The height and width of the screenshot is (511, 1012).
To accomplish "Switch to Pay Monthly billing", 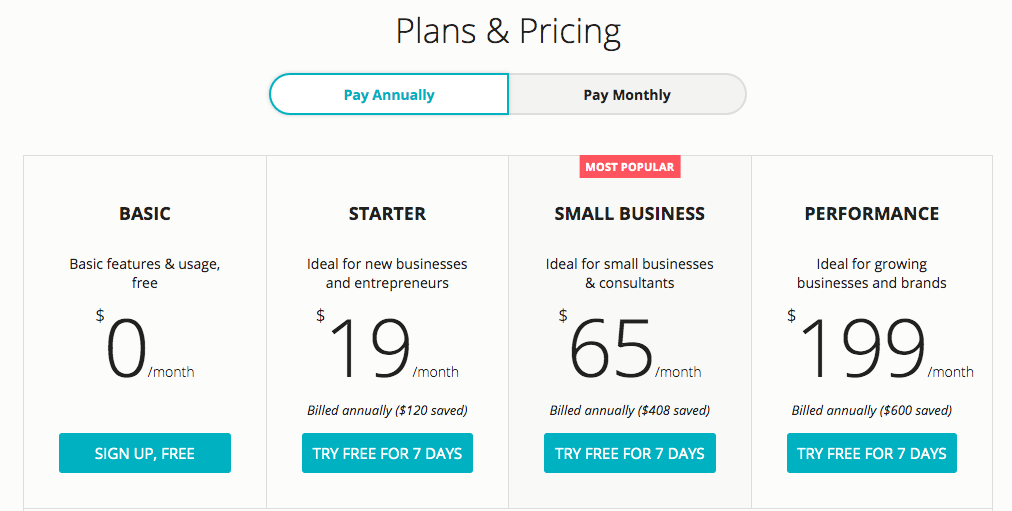I will pos(627,95).
